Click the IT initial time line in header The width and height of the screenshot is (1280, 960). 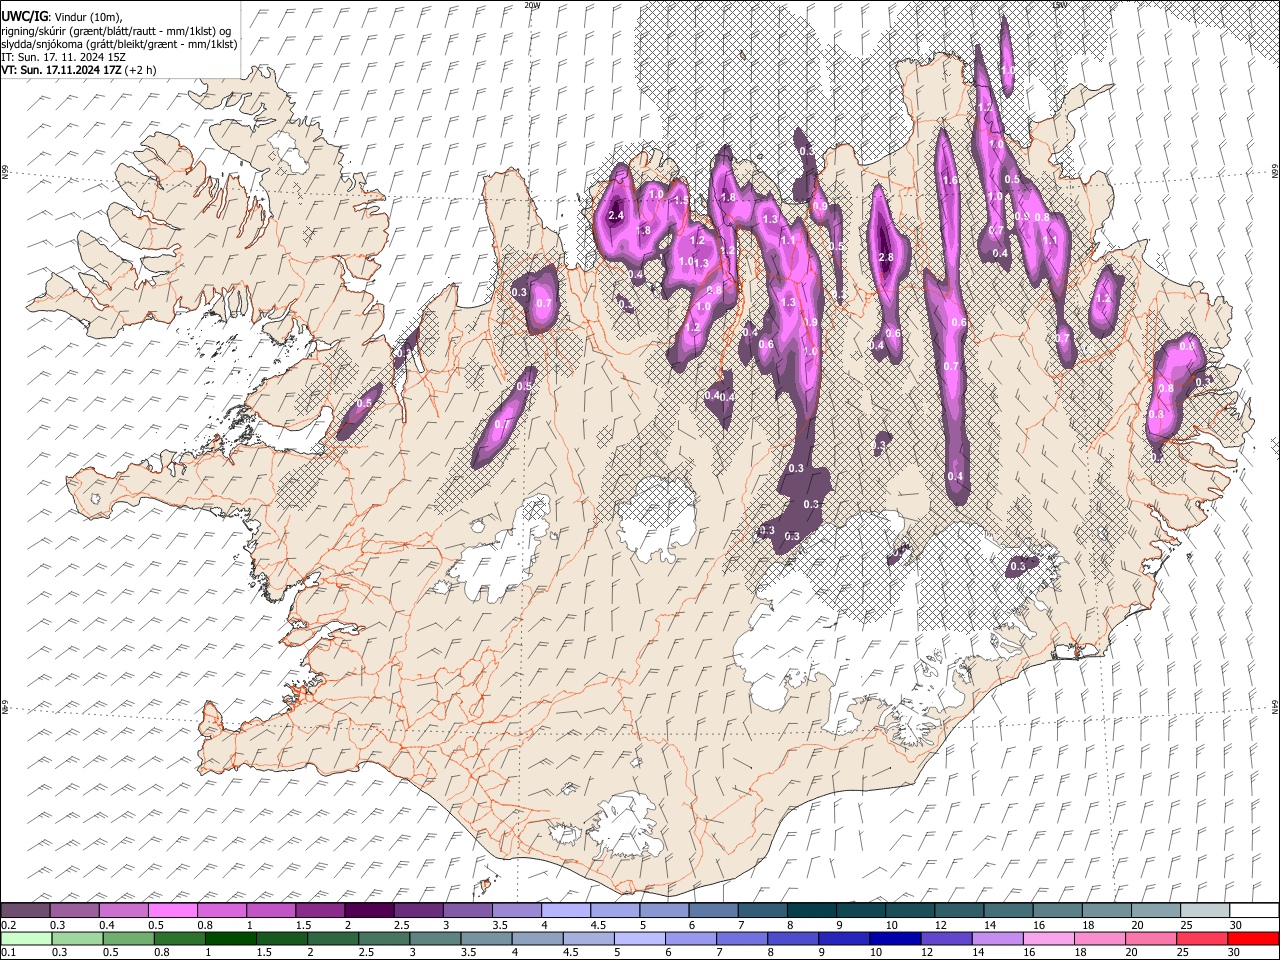[63, 57]
